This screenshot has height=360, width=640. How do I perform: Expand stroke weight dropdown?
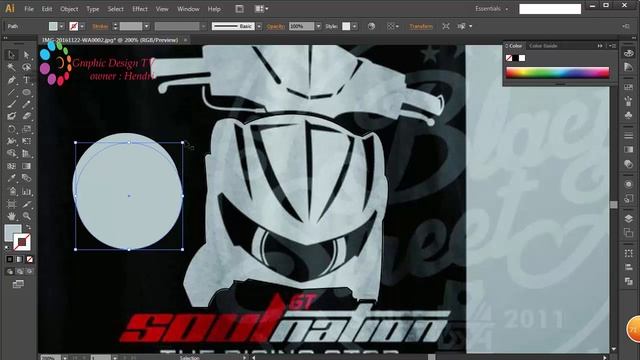[x=147, y=26]
